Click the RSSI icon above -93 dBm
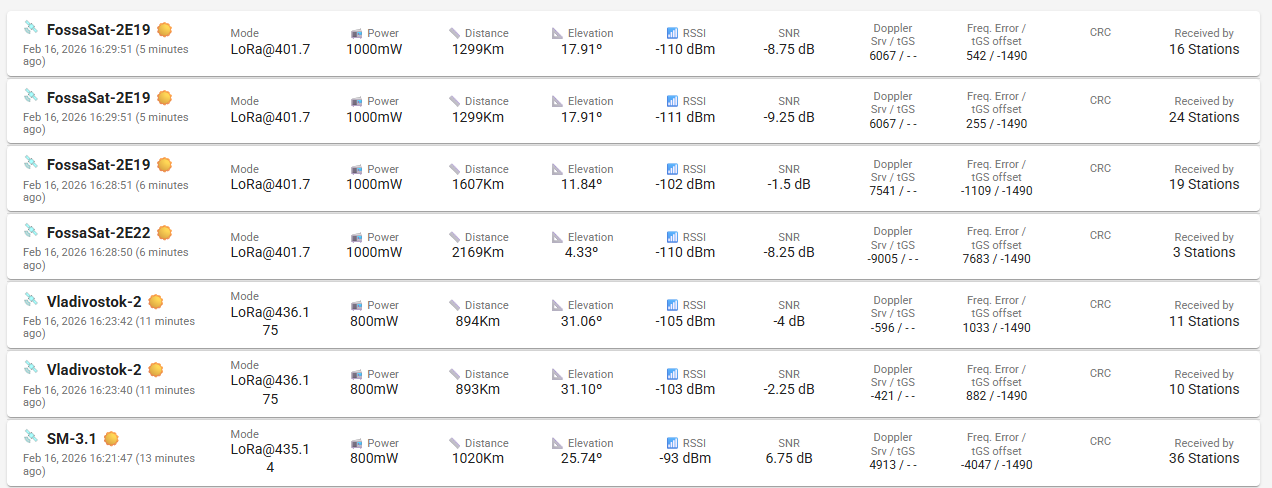The width and height of the screenshot is (1272, 488). coord(672,443)
